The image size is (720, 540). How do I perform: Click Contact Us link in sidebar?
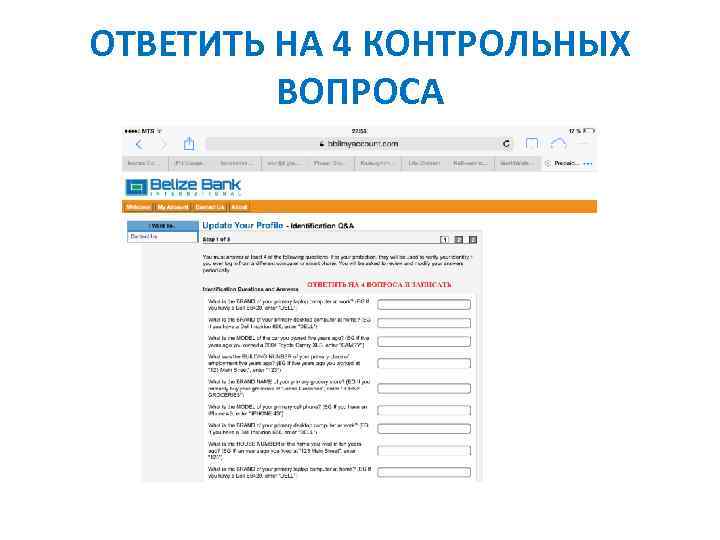(x=144, y=236)
